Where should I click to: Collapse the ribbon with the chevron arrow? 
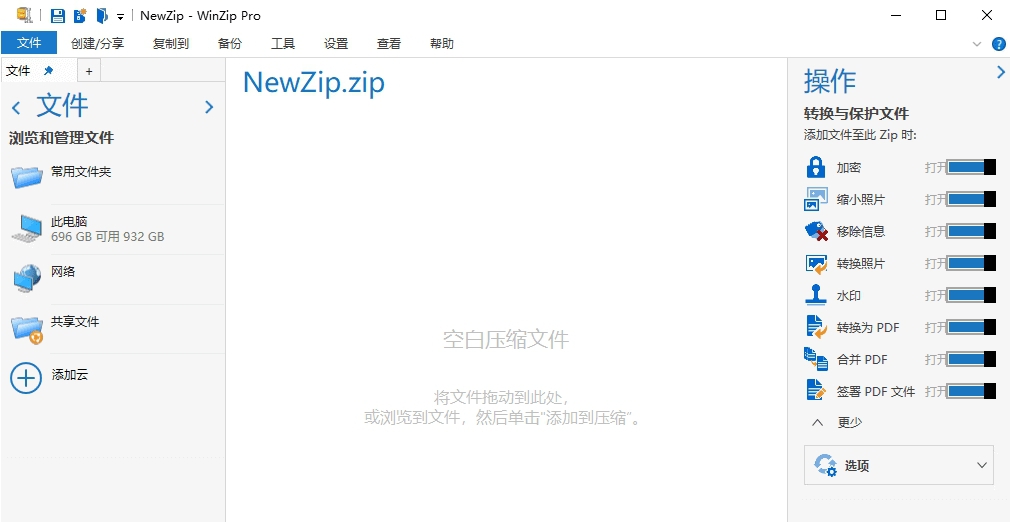977,44
